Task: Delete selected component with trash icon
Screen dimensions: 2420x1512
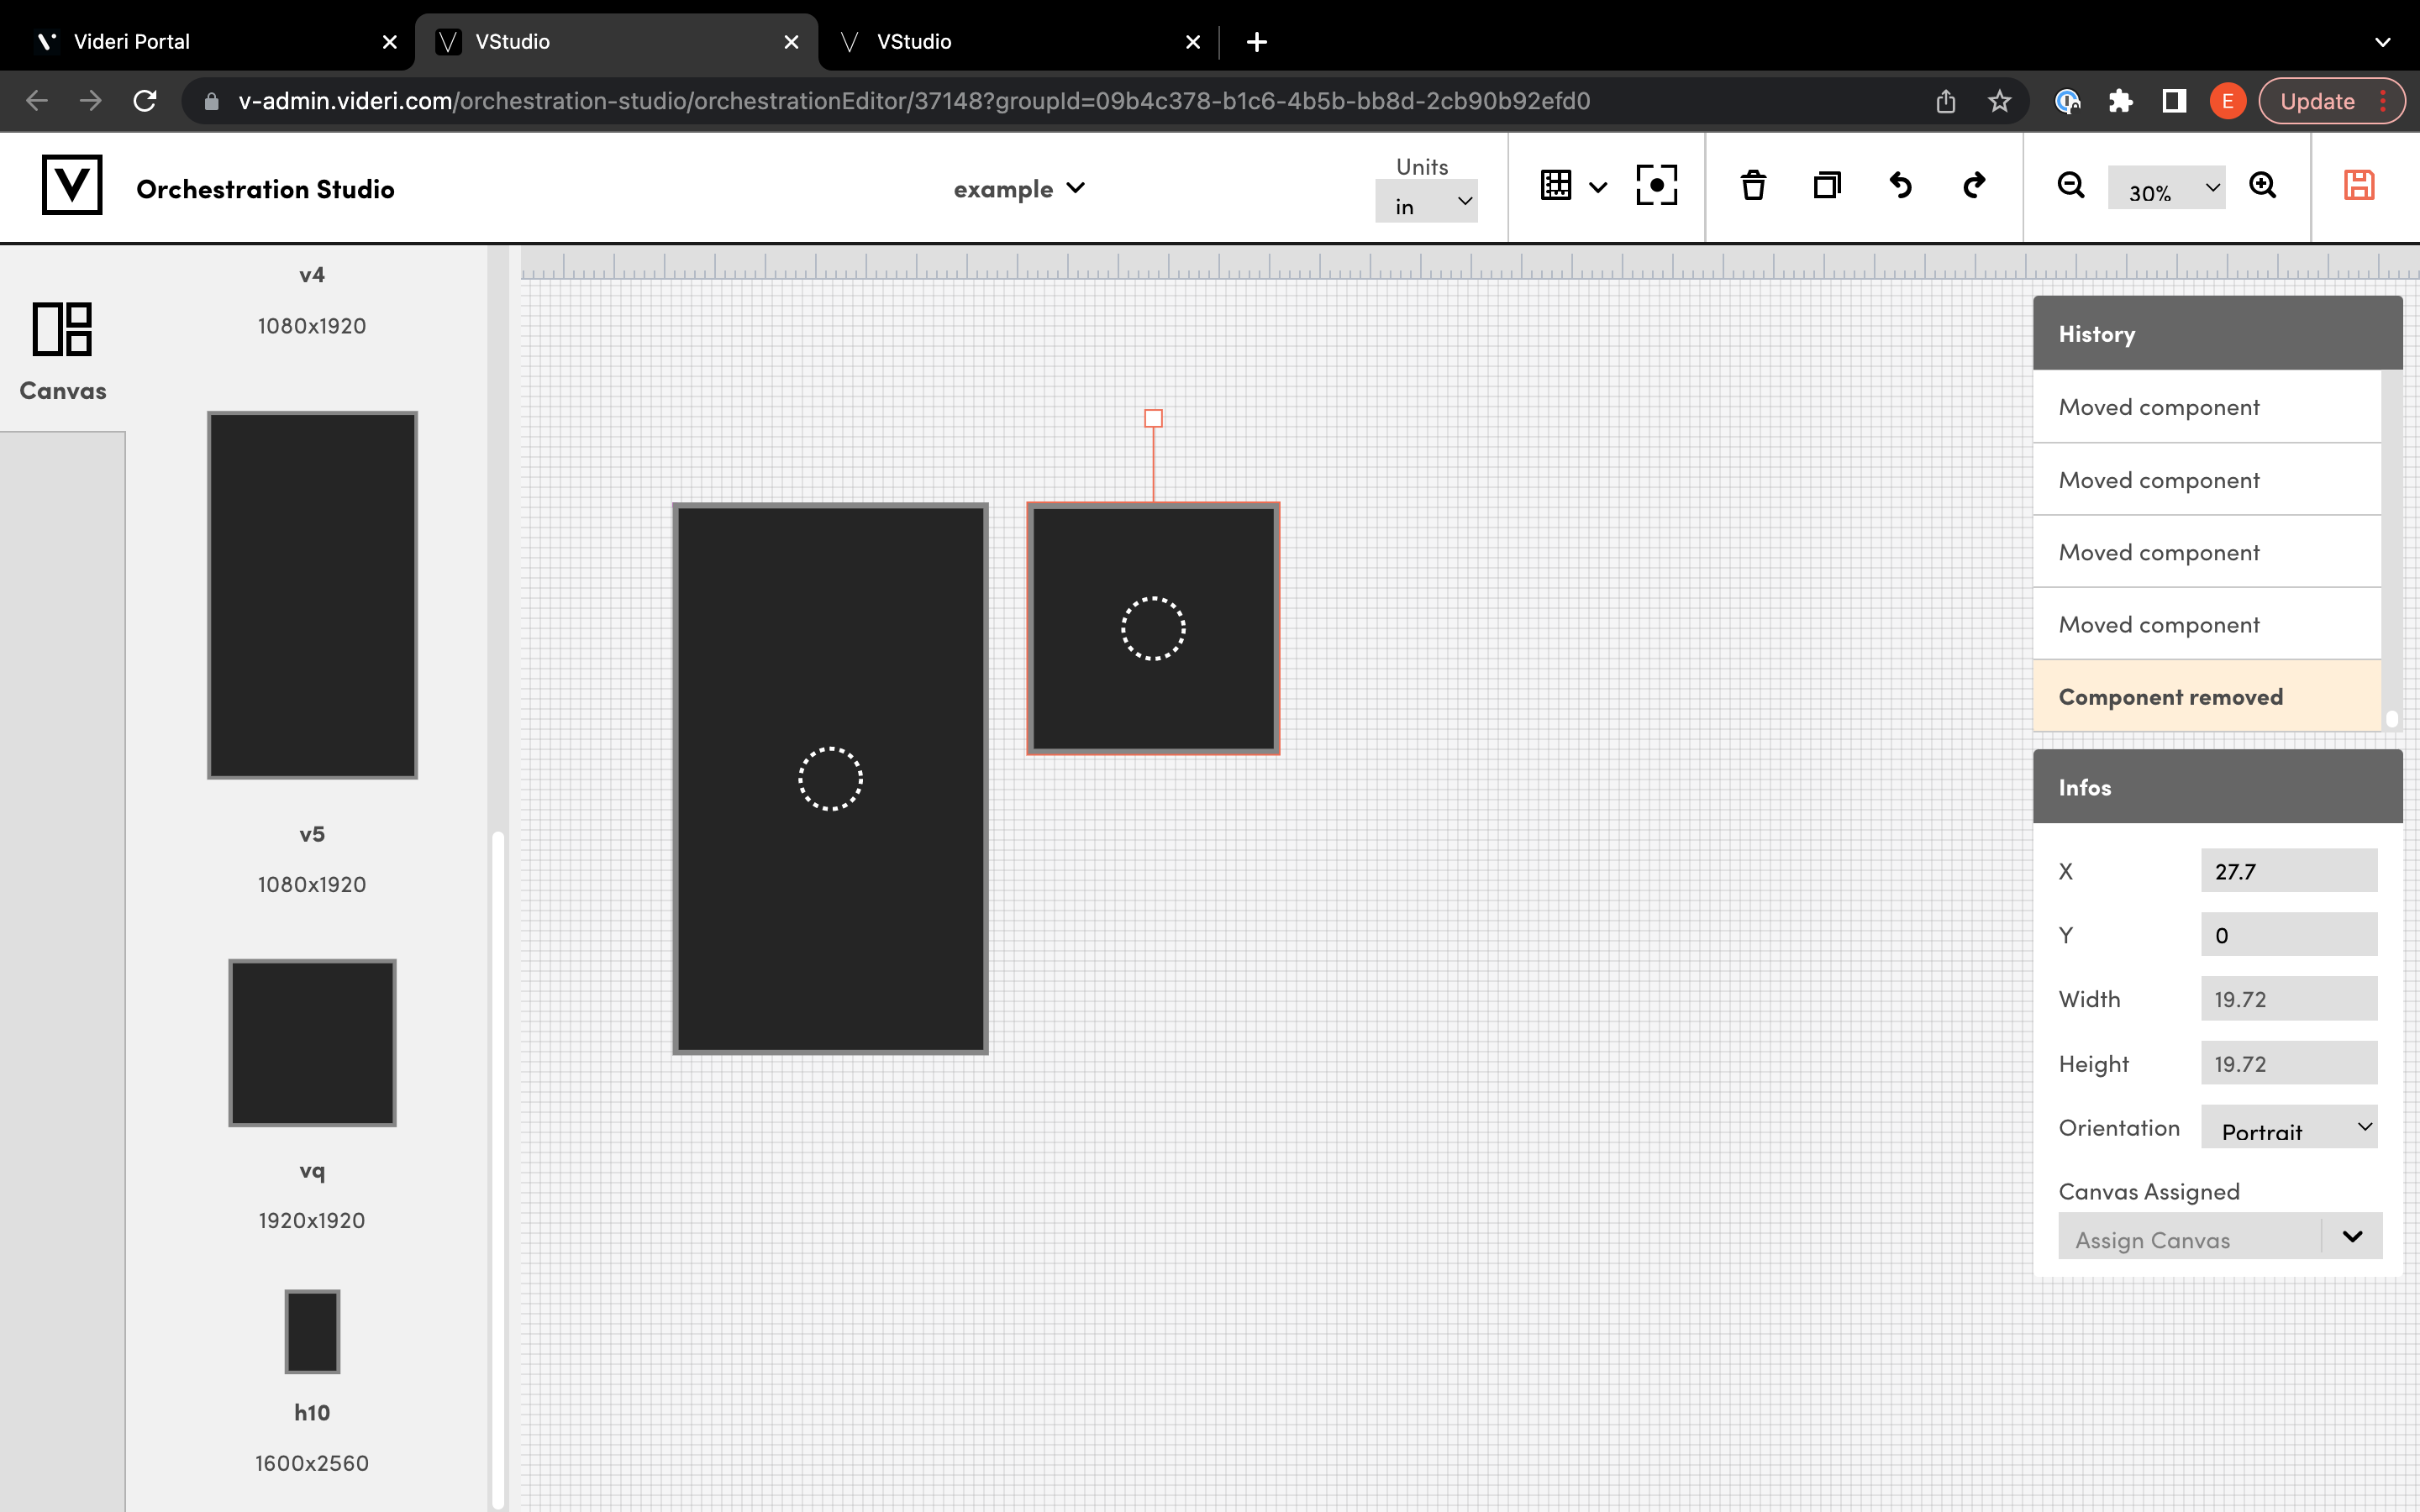Action: point(1753,185)
